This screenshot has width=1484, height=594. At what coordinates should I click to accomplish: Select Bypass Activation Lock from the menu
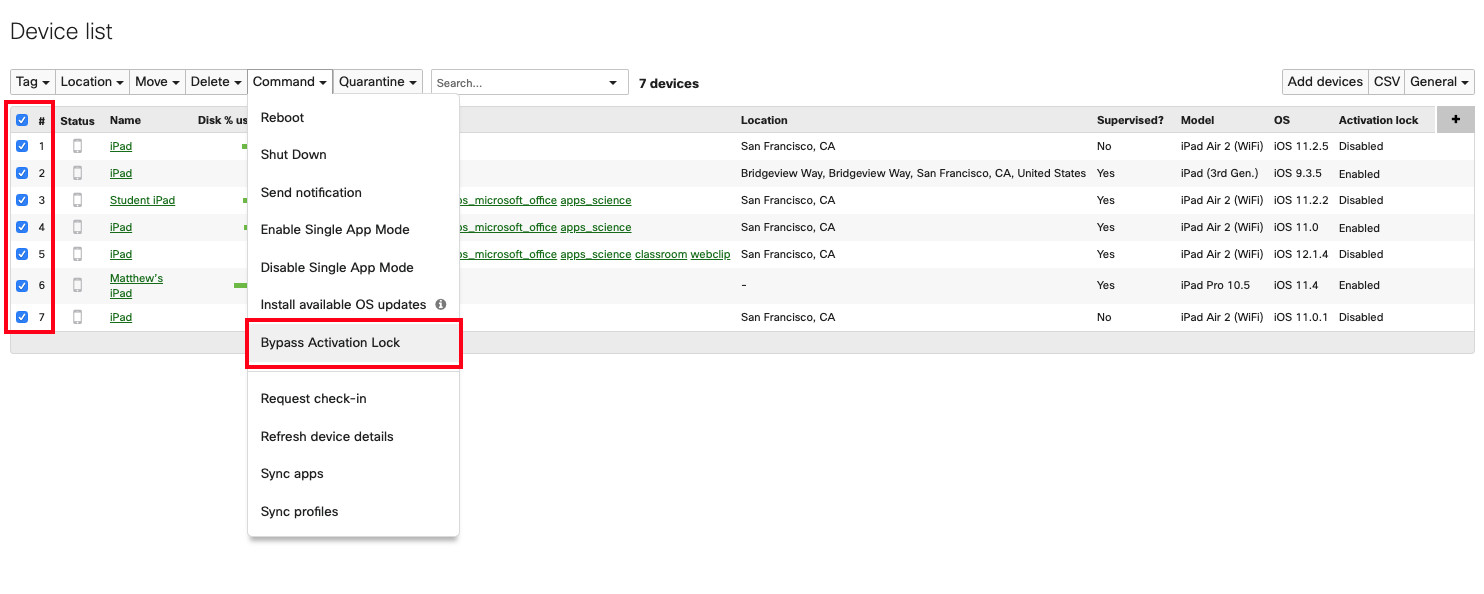[330, 342]
